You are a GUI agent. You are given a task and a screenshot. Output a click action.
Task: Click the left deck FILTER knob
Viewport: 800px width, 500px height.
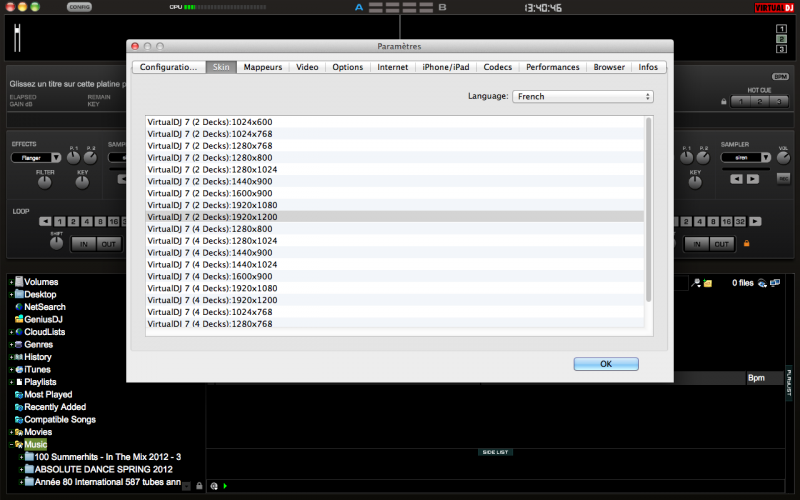(45, 182)
